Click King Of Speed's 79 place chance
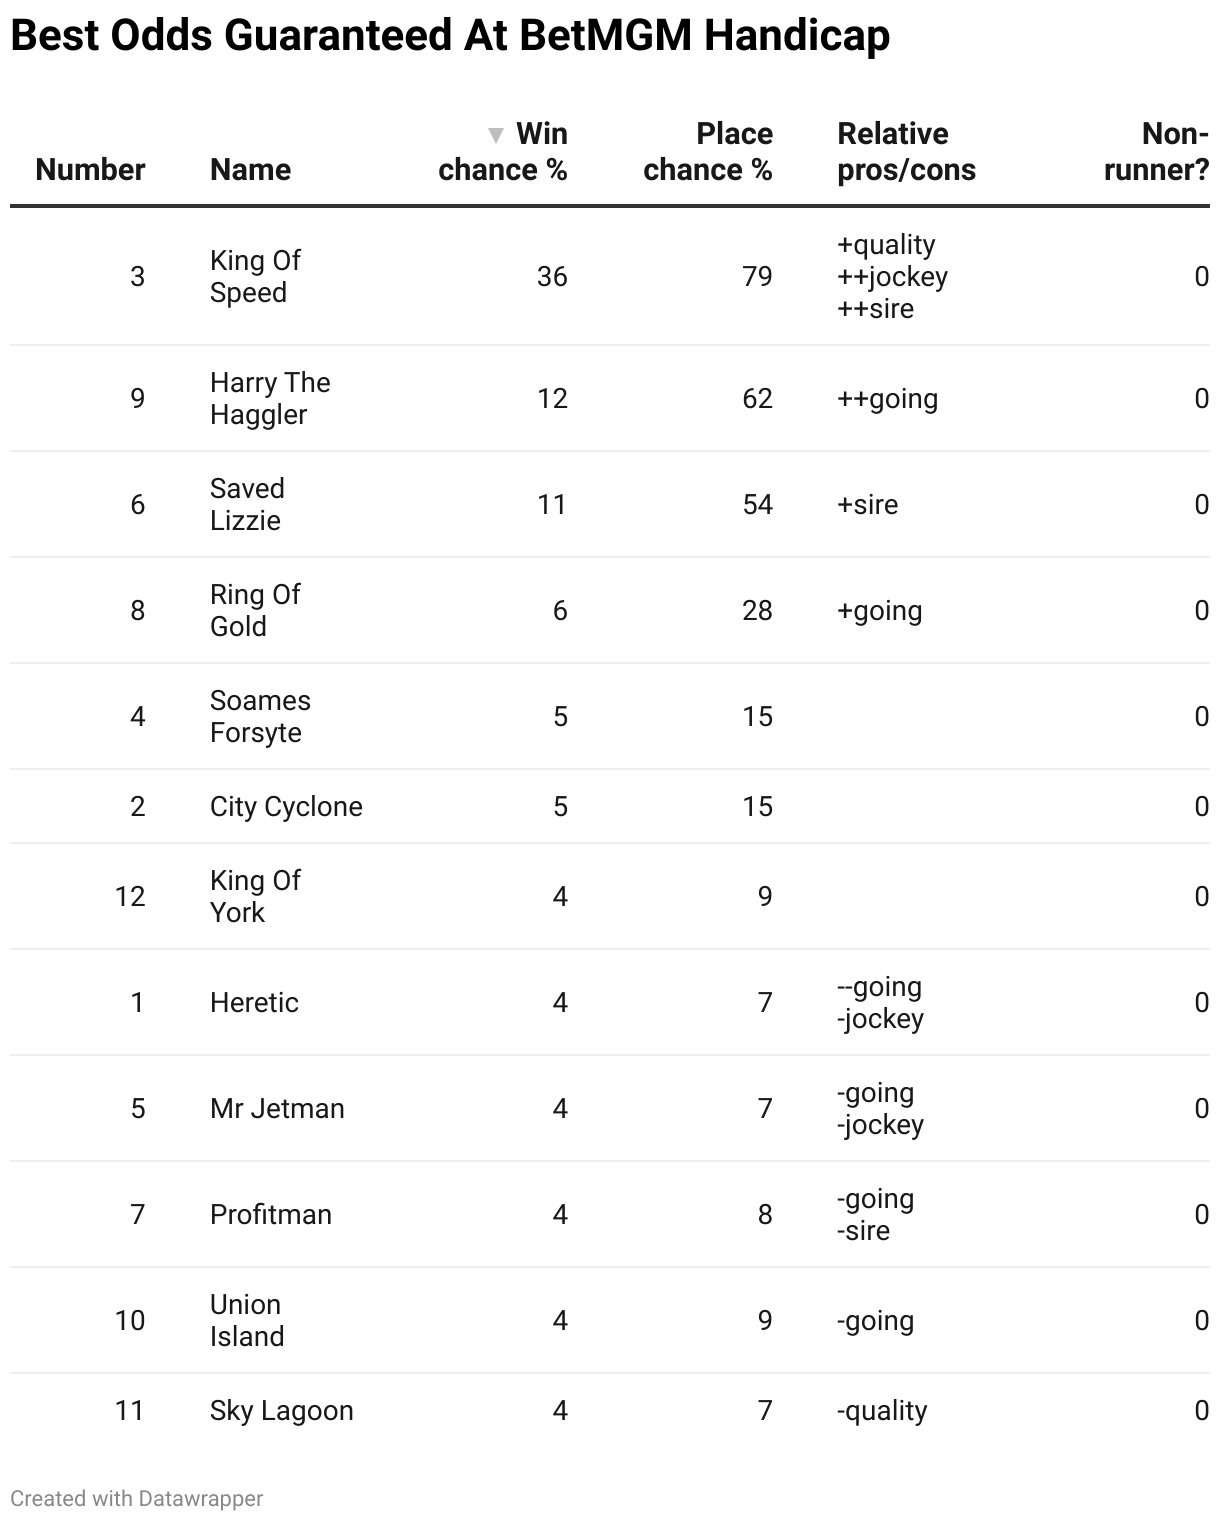The width and height of the screenshot is (1220, 1522). [757, 276]
